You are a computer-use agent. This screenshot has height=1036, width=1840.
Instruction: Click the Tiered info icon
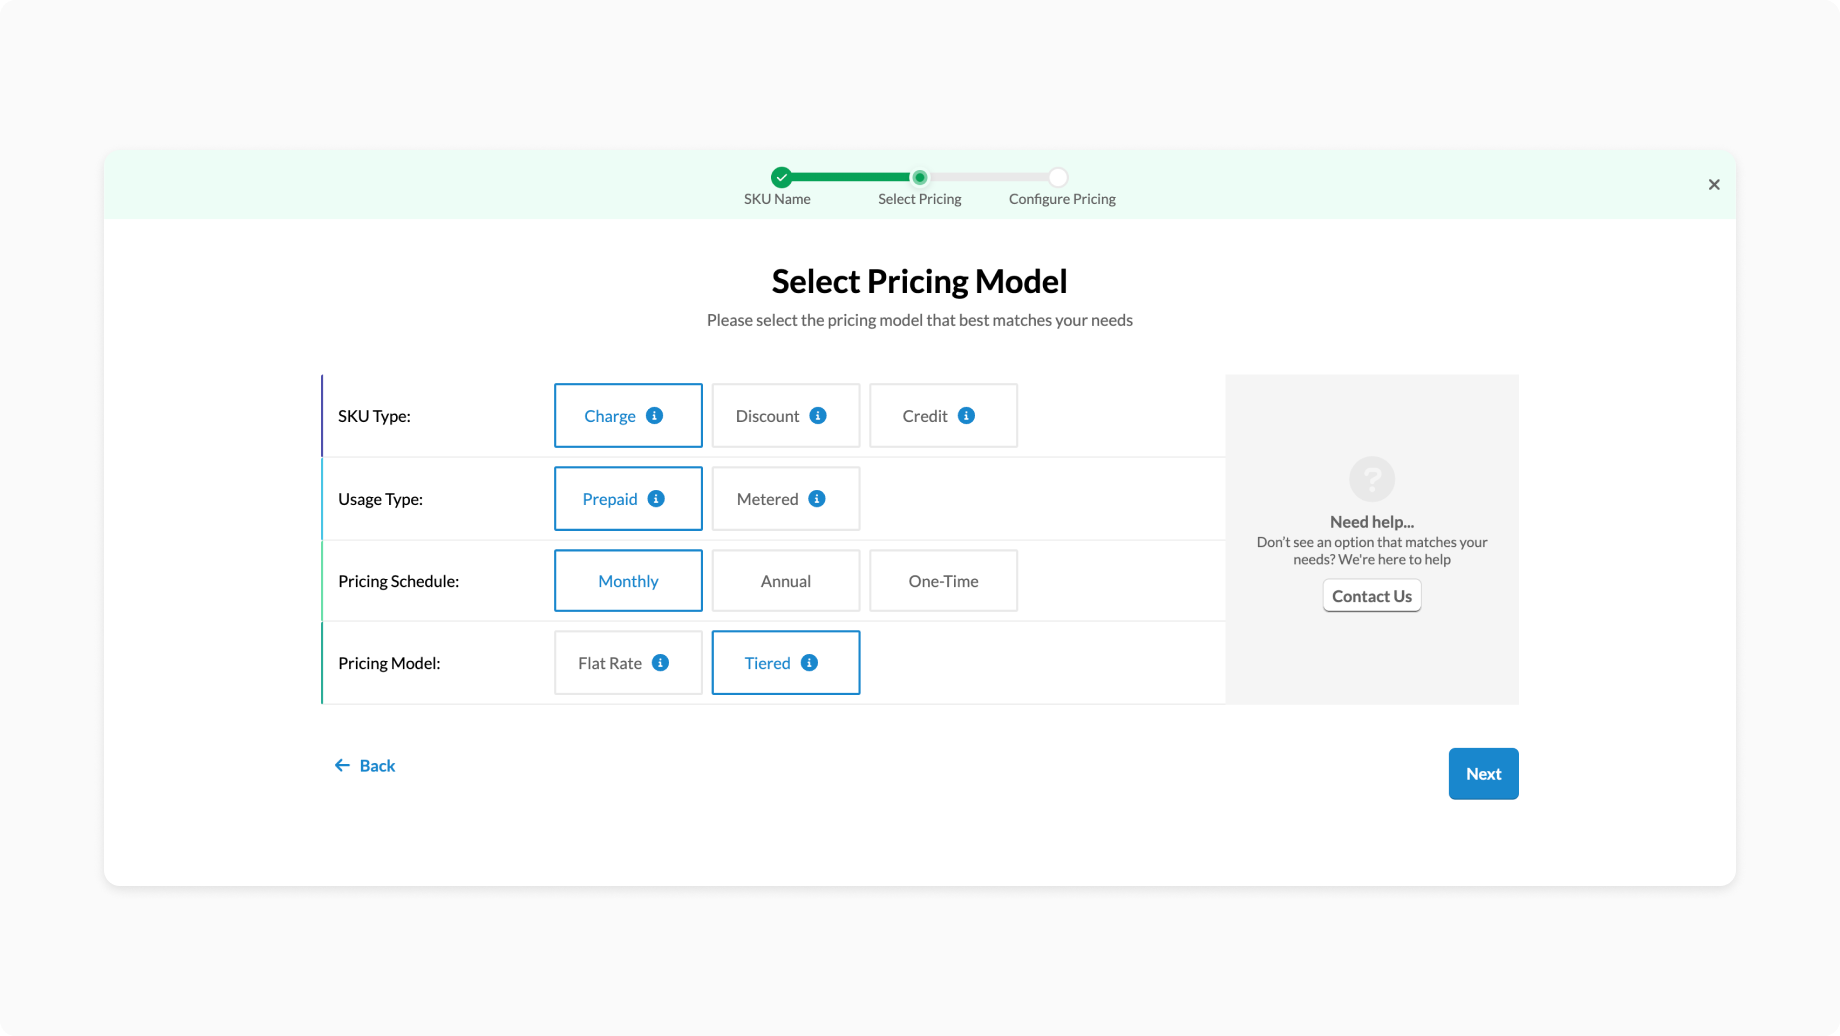click(x=809, y=663)
